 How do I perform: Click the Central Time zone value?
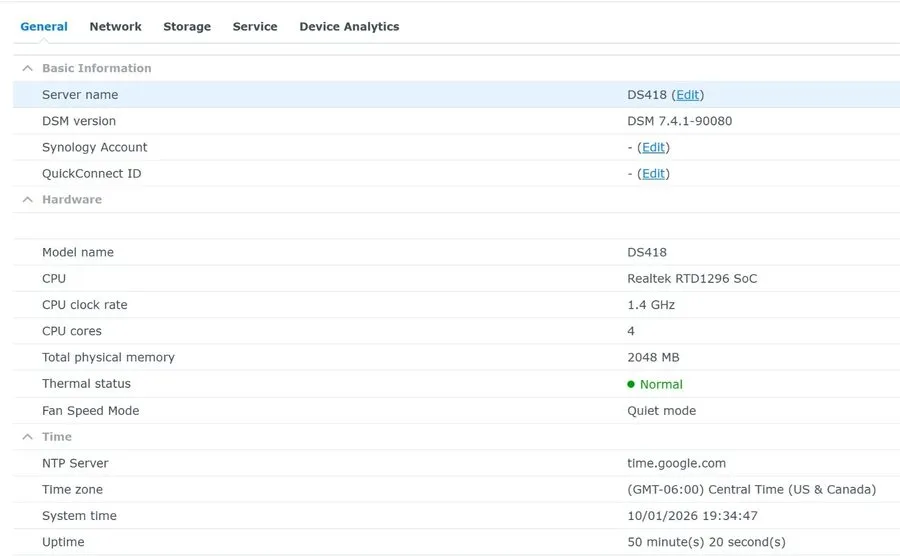pyautogui.click(x=751, y=490)
